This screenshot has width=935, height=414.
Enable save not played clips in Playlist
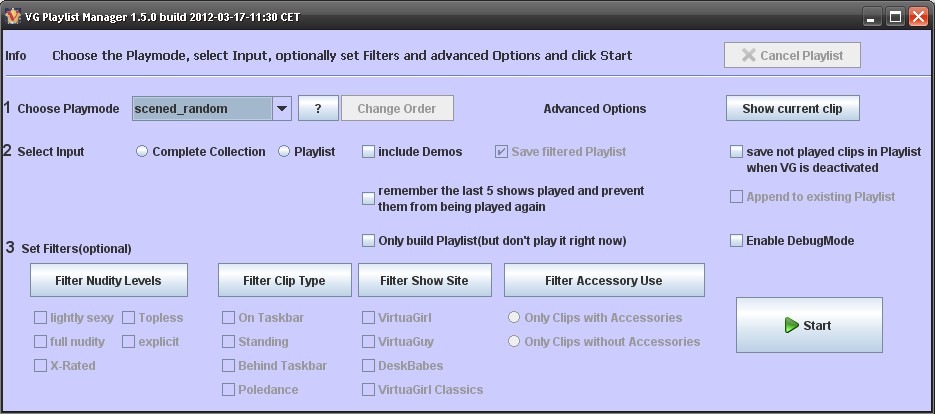coord(737,152)
